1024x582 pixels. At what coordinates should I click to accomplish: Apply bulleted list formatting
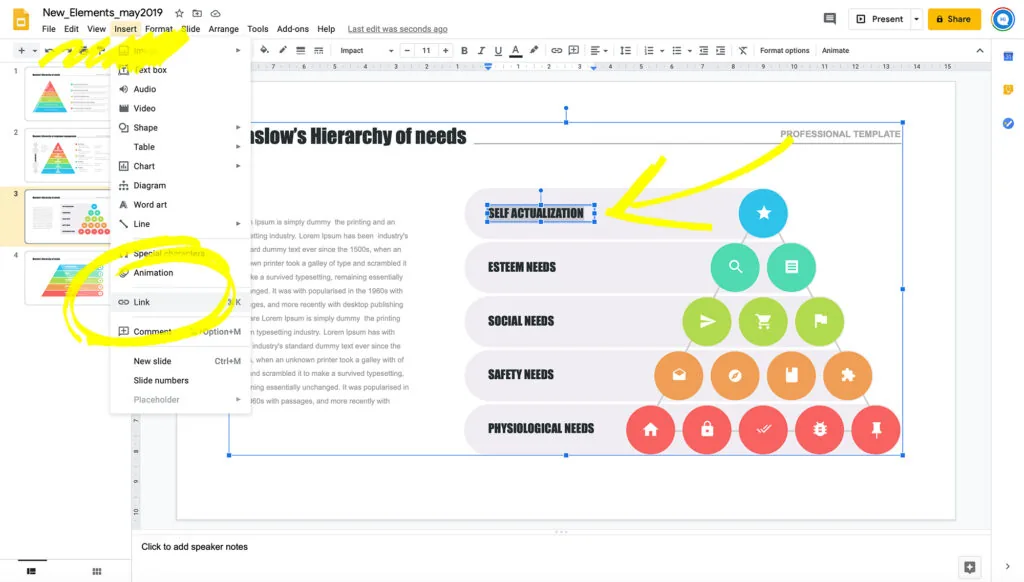click(677, 50)
